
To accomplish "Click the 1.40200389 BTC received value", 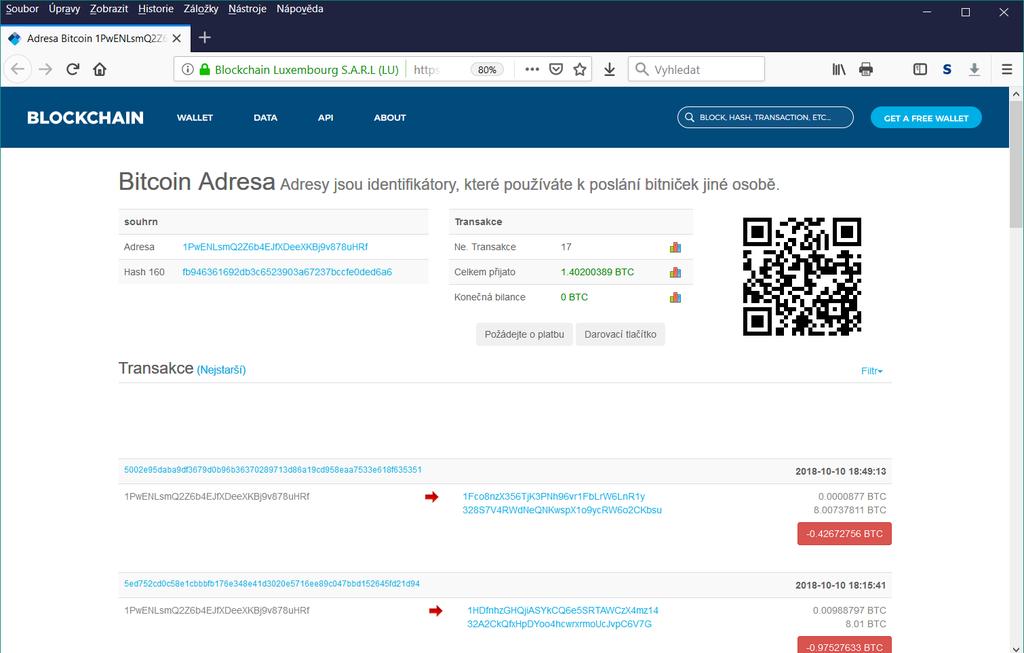I will (x=597, y=272).
